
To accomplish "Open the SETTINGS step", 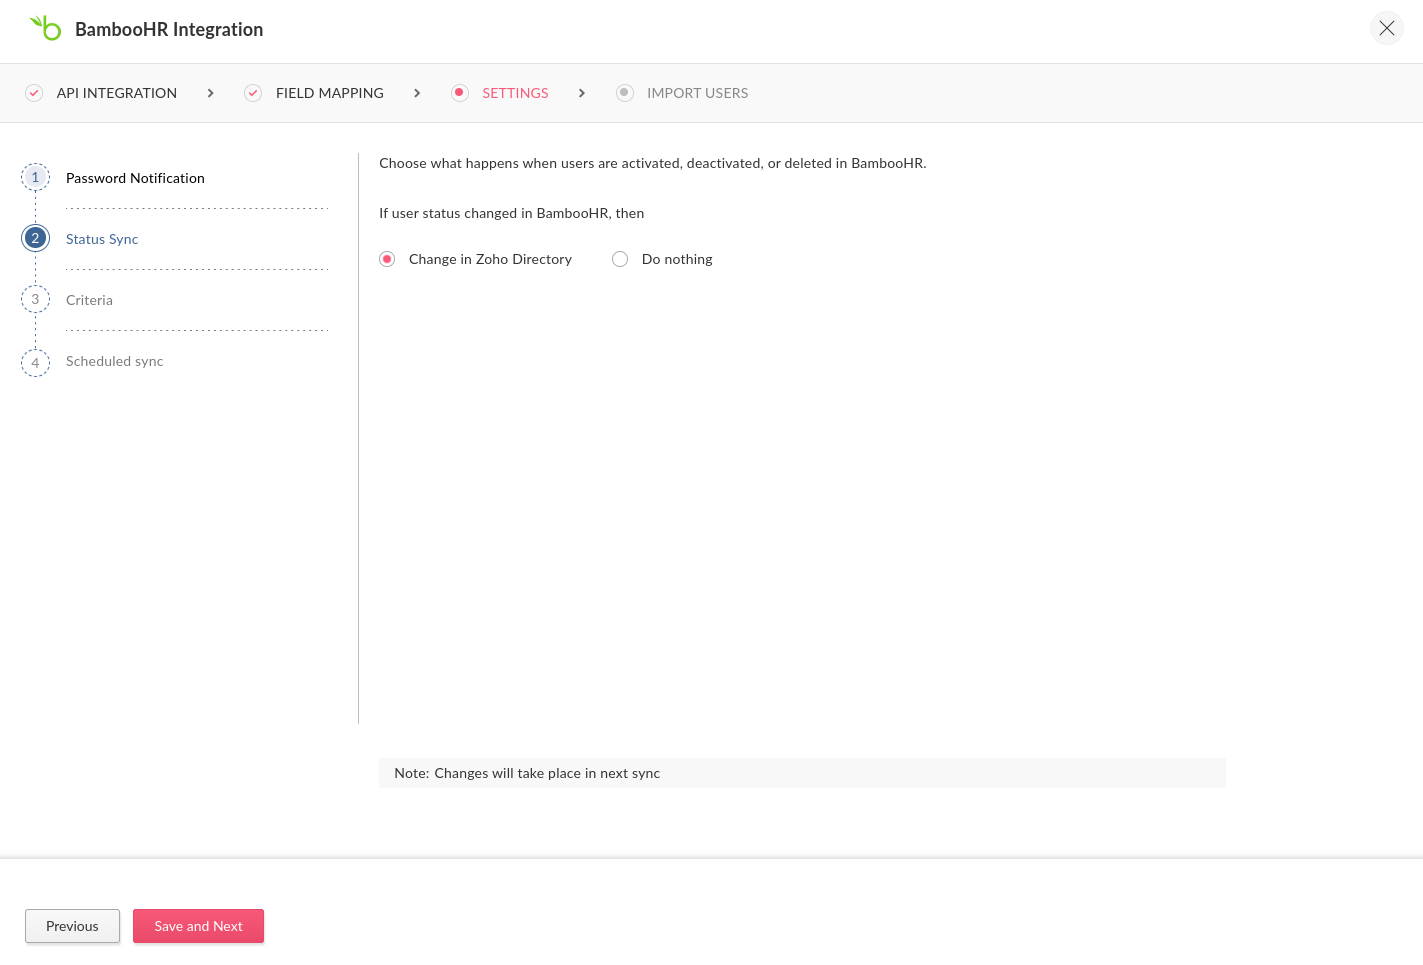I will [x=515, y=93].
